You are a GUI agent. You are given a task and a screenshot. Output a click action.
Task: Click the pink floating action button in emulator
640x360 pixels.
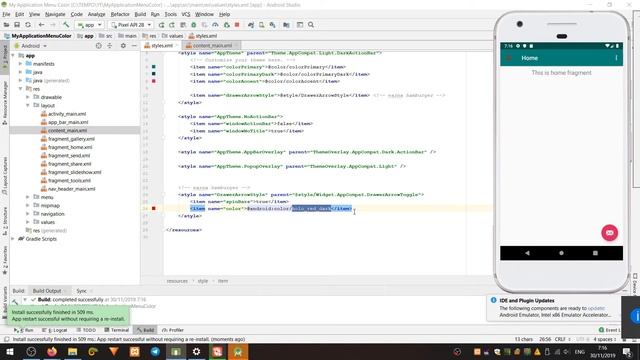[x=609, y=233]
